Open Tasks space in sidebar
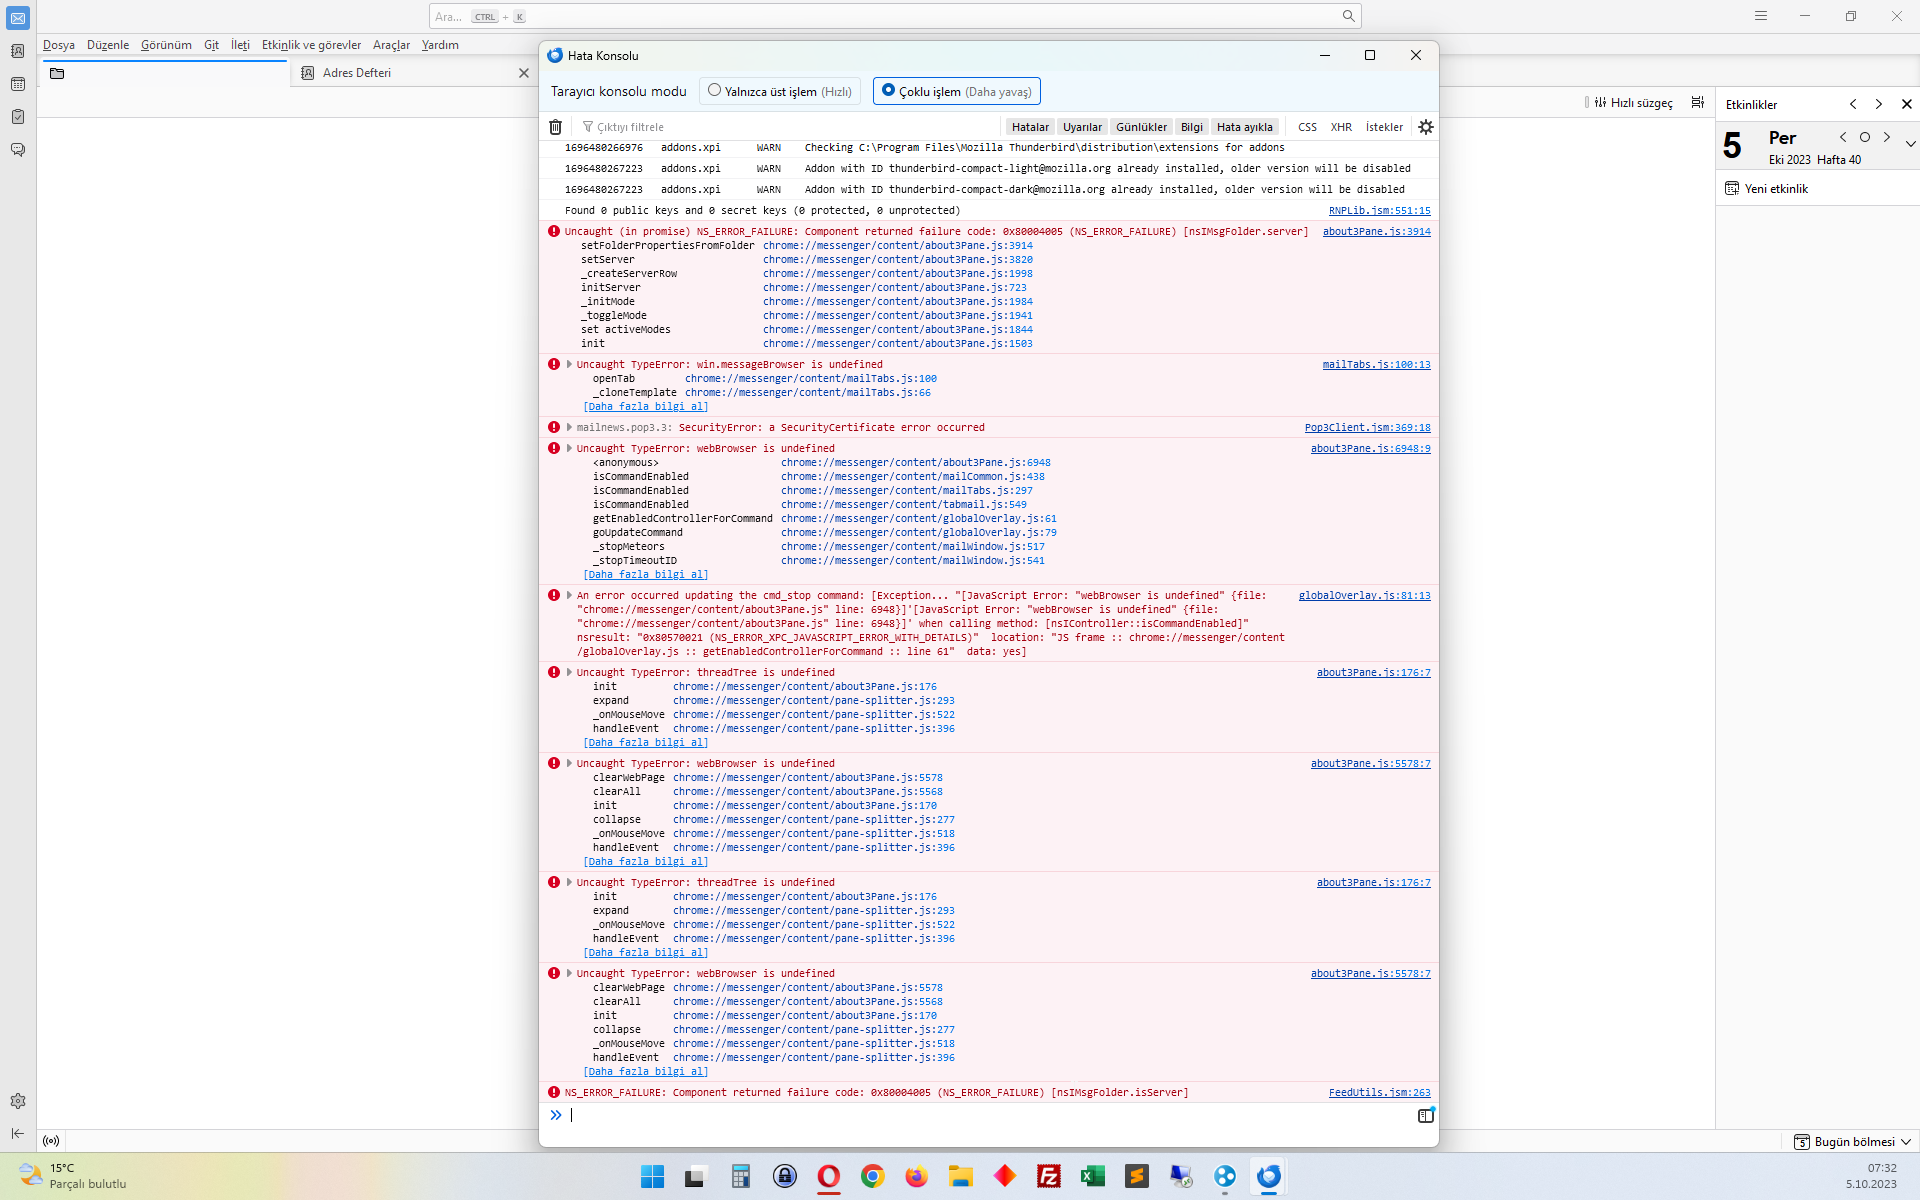This screenshot has height=1200, width=1920. click(x=18, y=117)
